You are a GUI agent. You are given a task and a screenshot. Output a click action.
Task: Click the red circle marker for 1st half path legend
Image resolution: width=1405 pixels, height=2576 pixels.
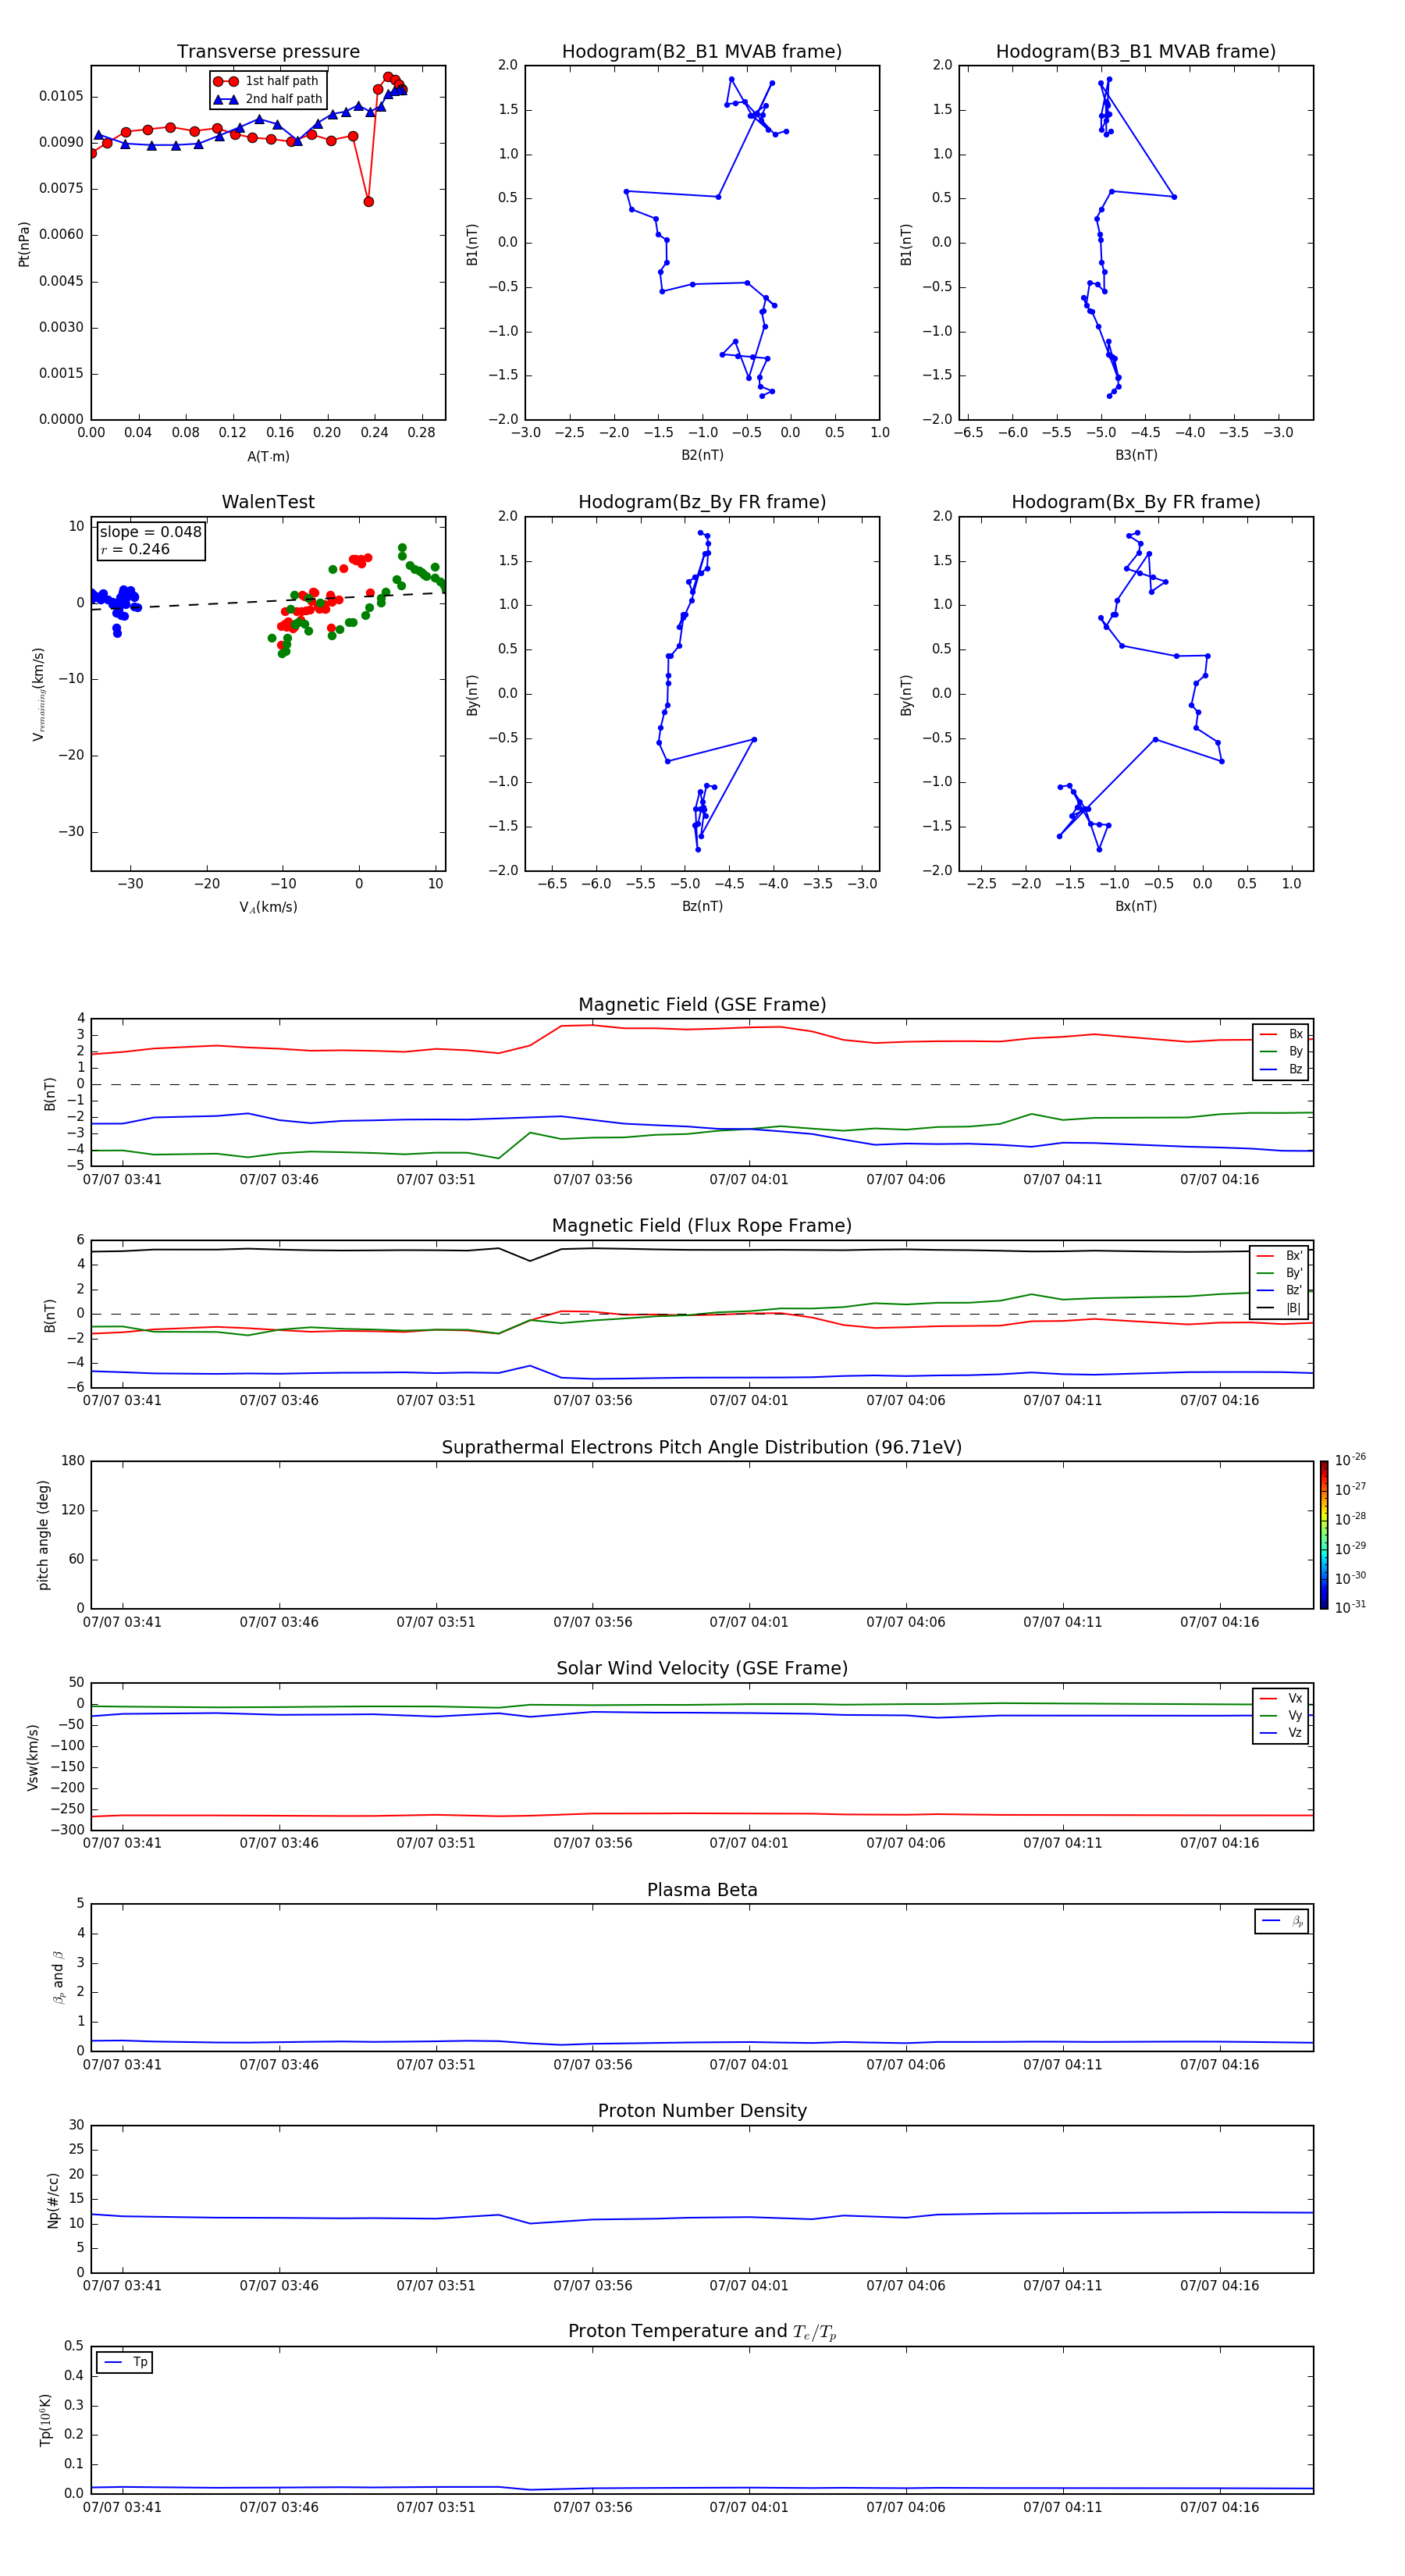[226, 81]
